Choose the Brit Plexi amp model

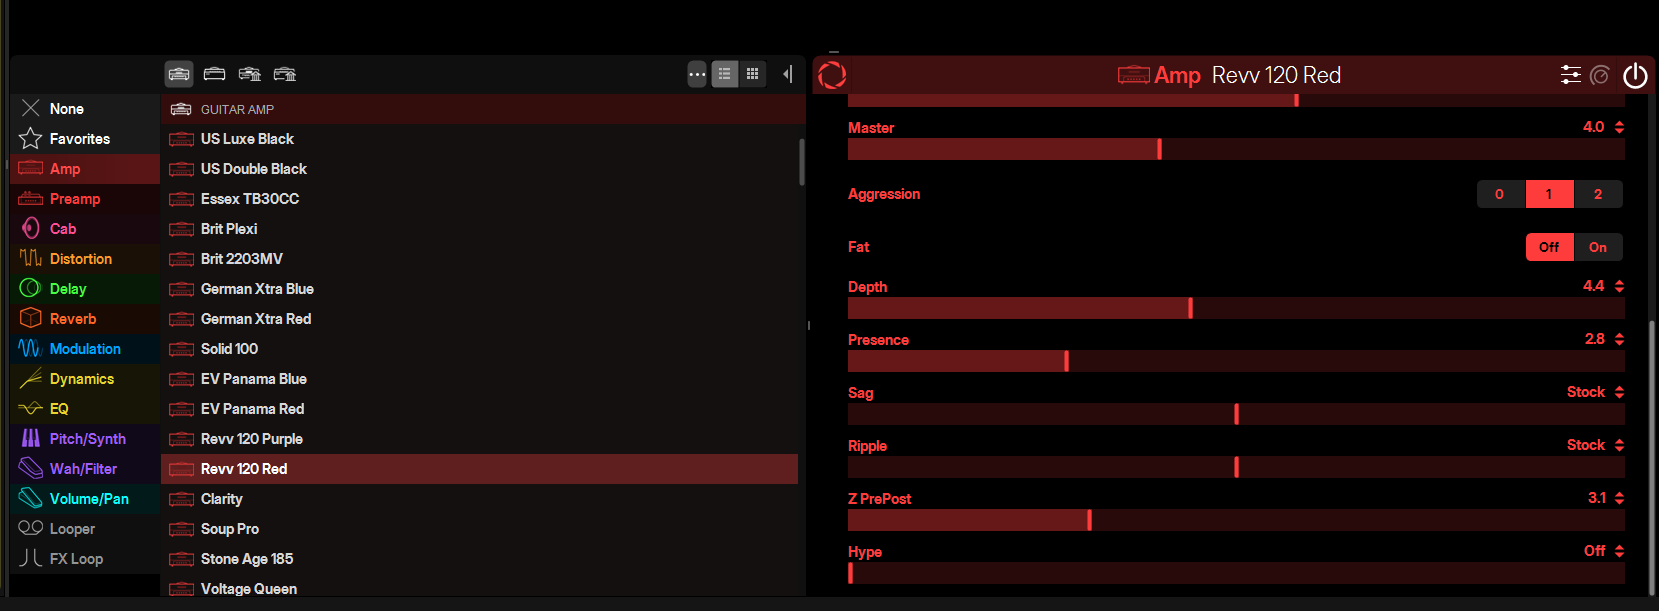pos(229,229)
